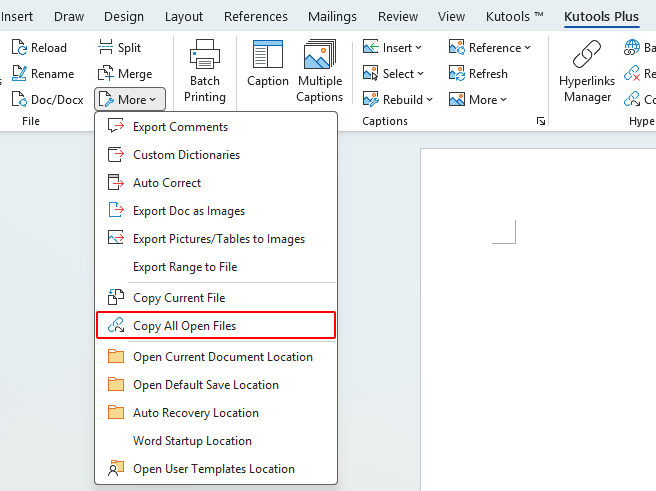Open the View tab
The image size is (656, 491).
click(x=451, y=17)
